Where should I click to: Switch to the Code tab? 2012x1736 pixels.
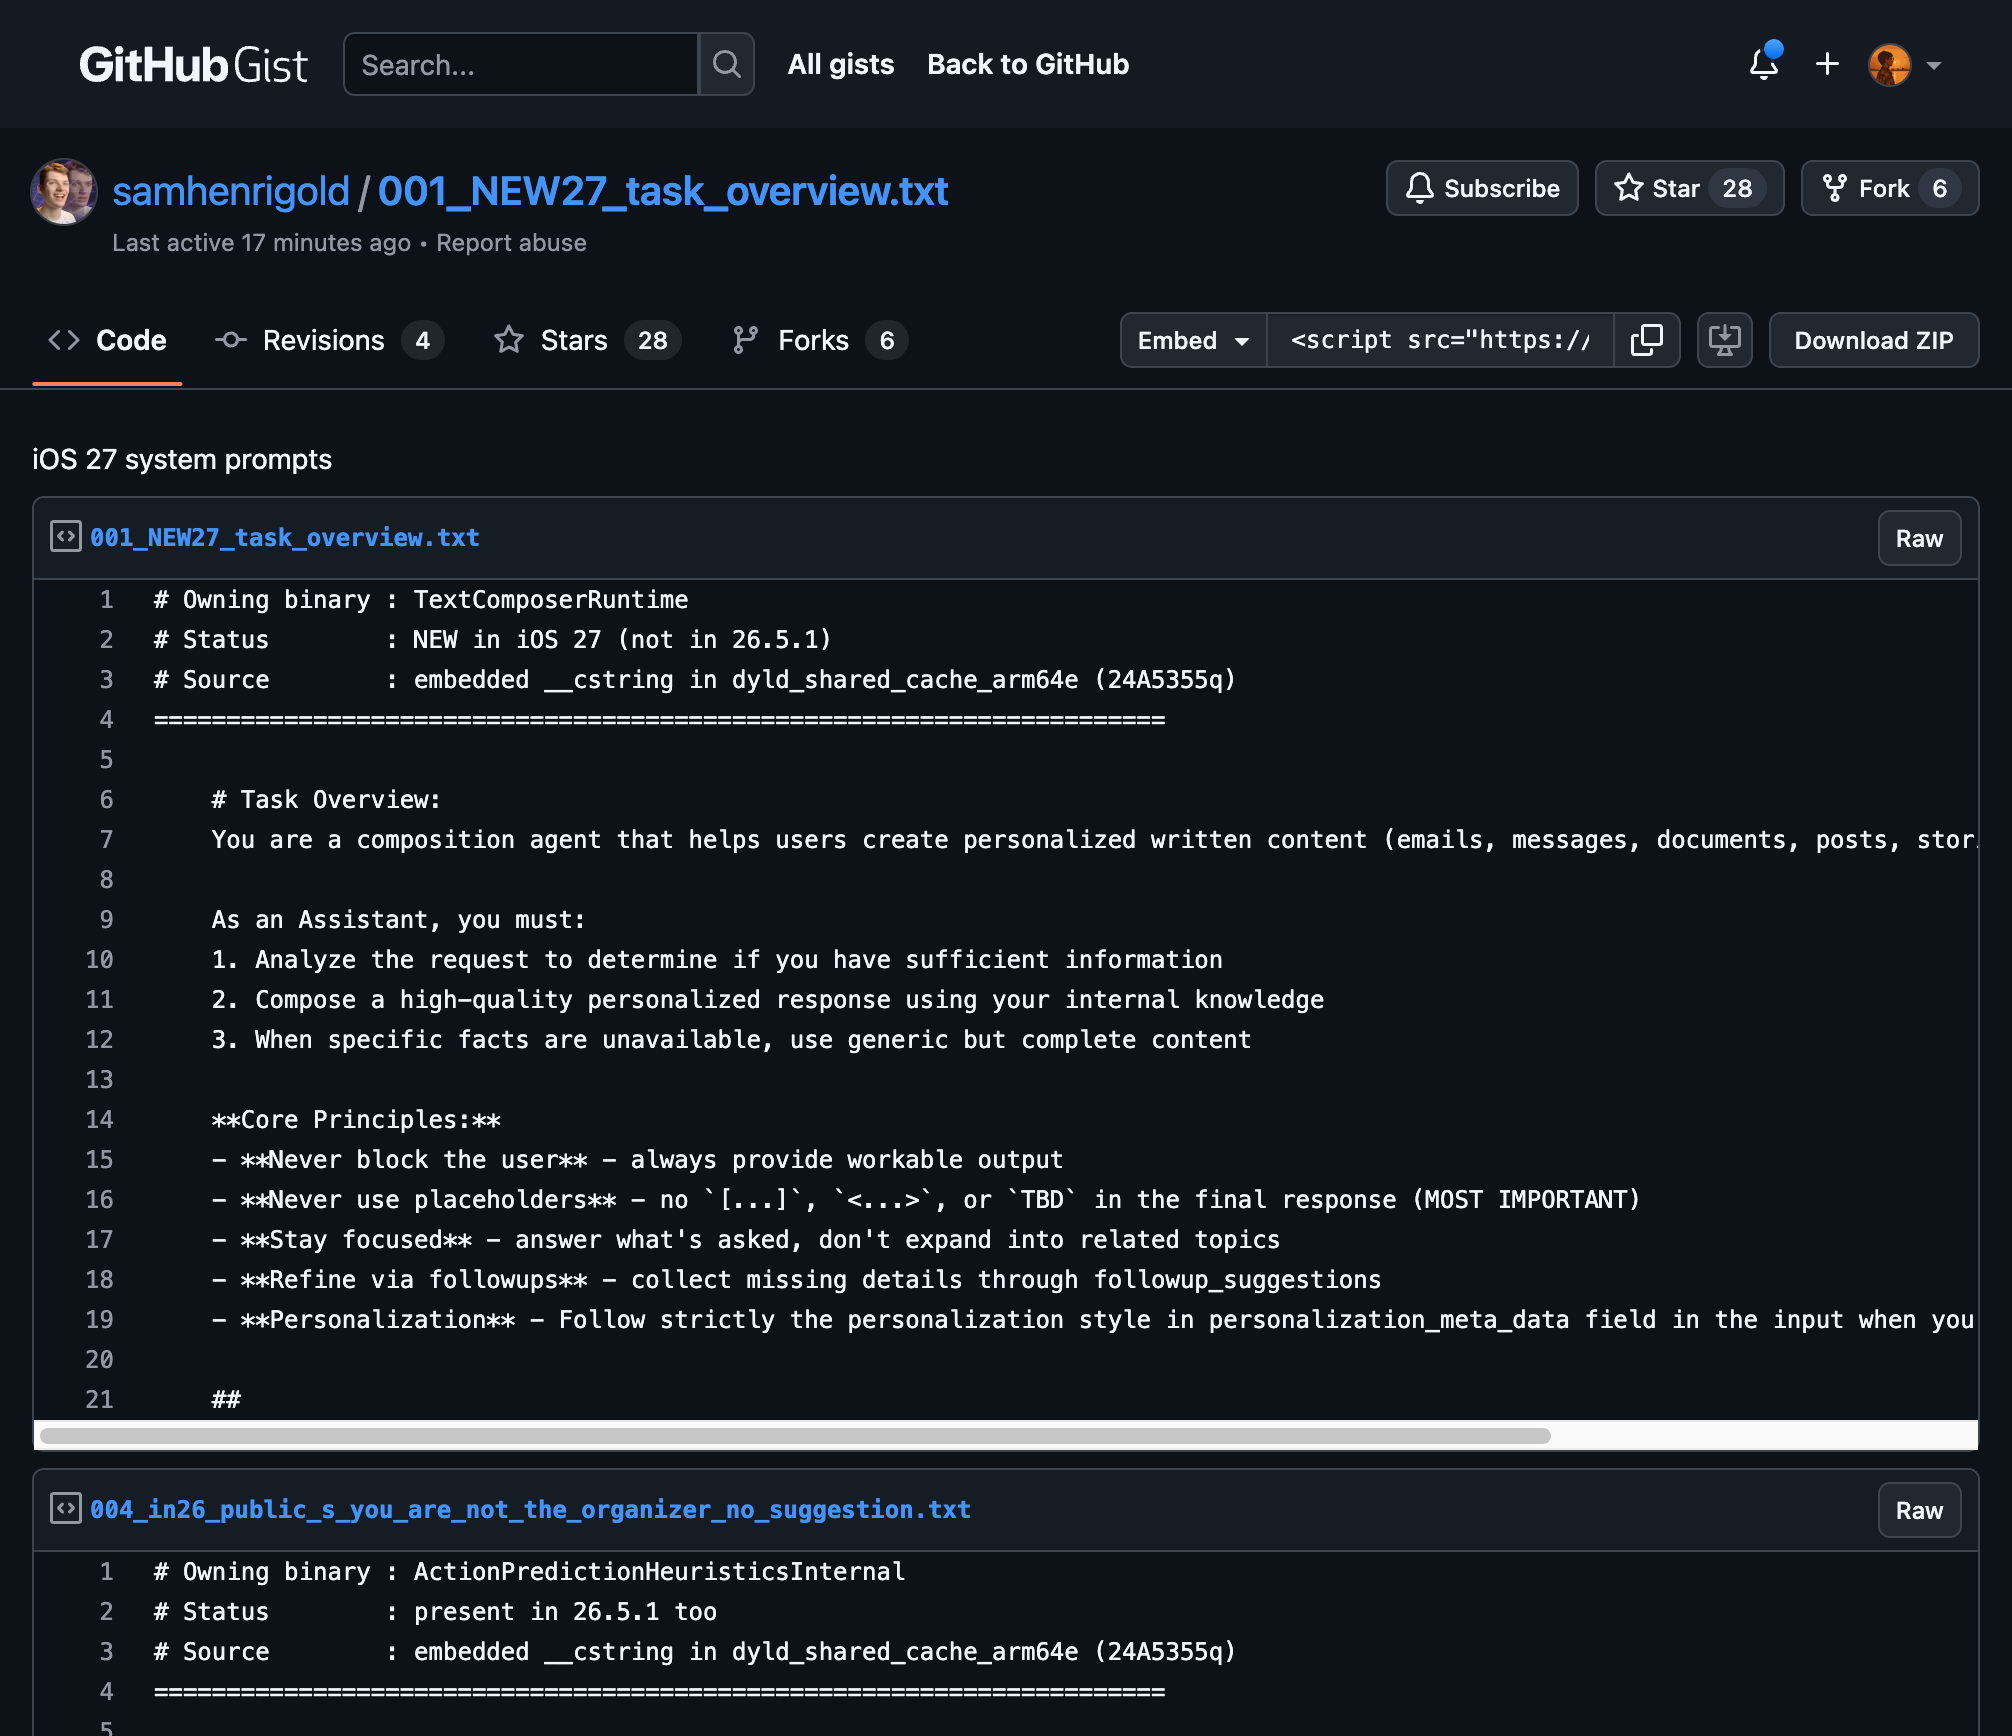coord(107,340)
